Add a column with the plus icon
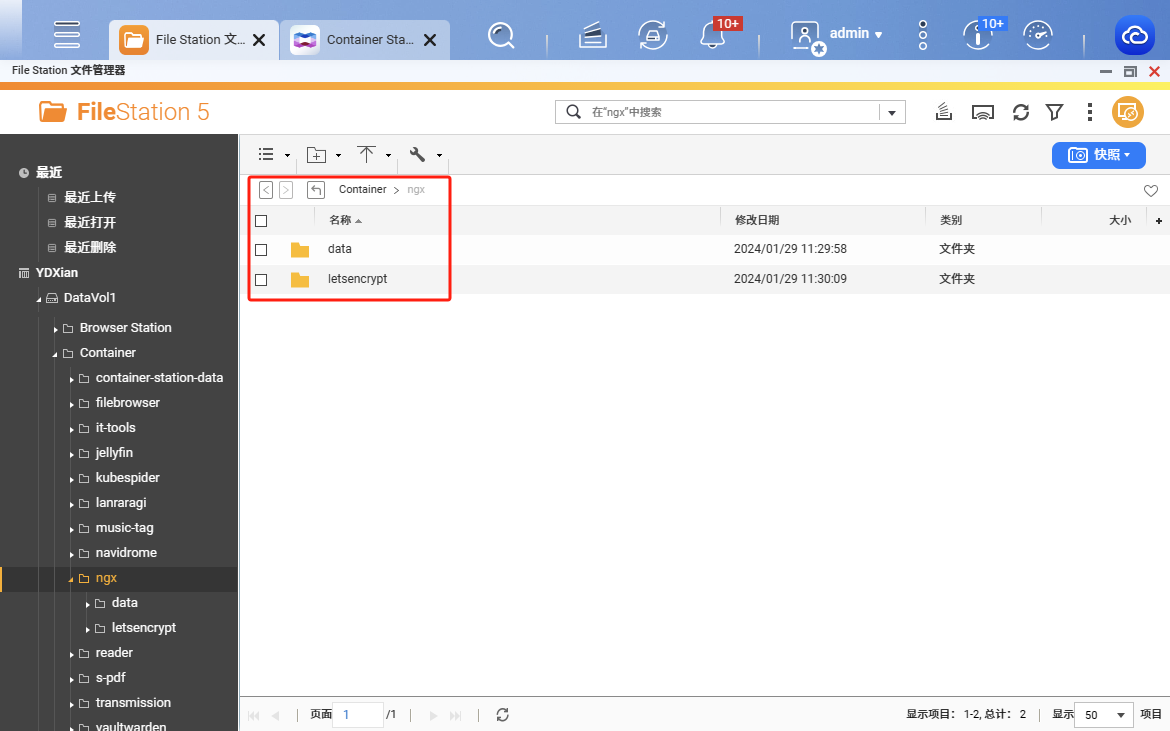Image resolution: width=1170 pixels, height=731 pixels. [x=1159, y=221]
